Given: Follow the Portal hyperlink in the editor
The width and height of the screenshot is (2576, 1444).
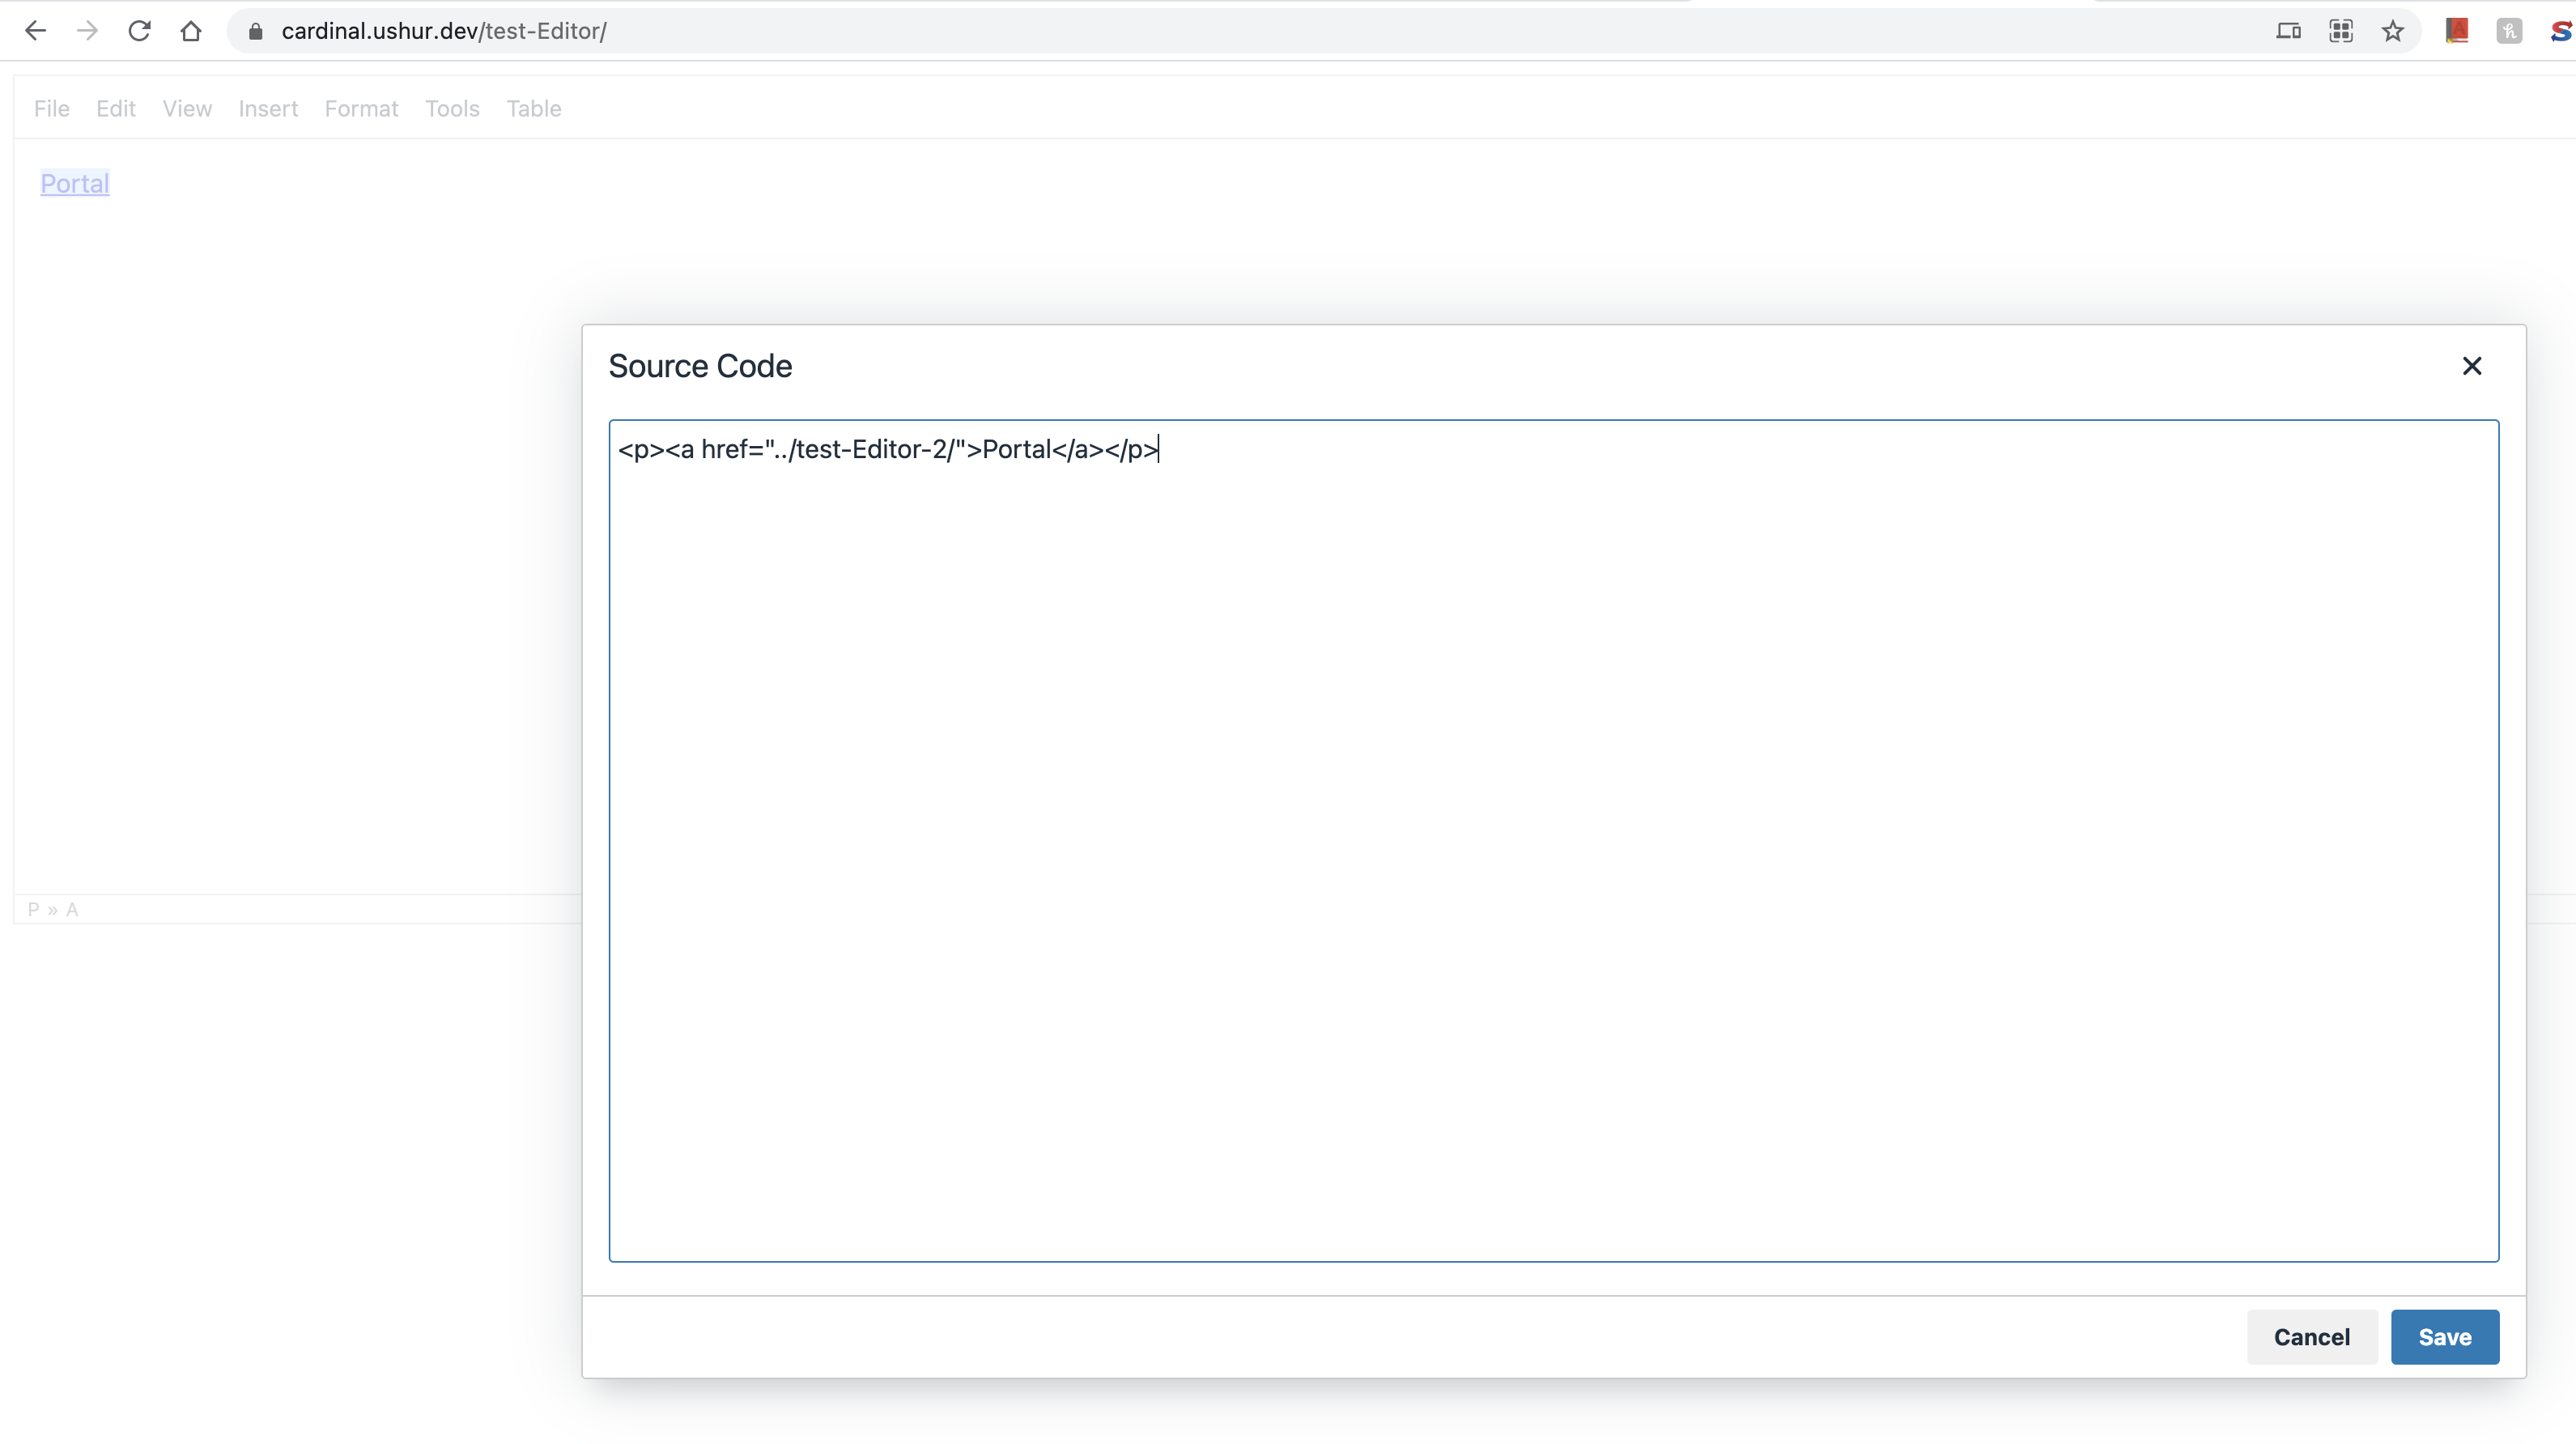Looking at the screenshot, I should (x=74, y=183).
